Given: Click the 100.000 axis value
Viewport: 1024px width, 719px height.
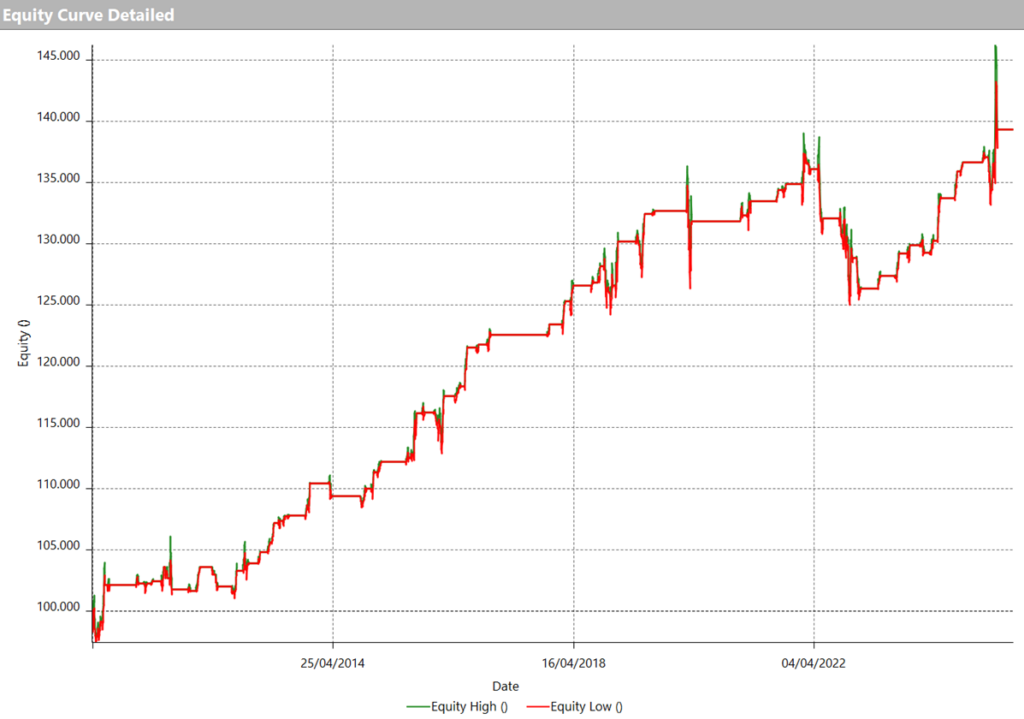Looking at the screenshot, I should (58, 607).
